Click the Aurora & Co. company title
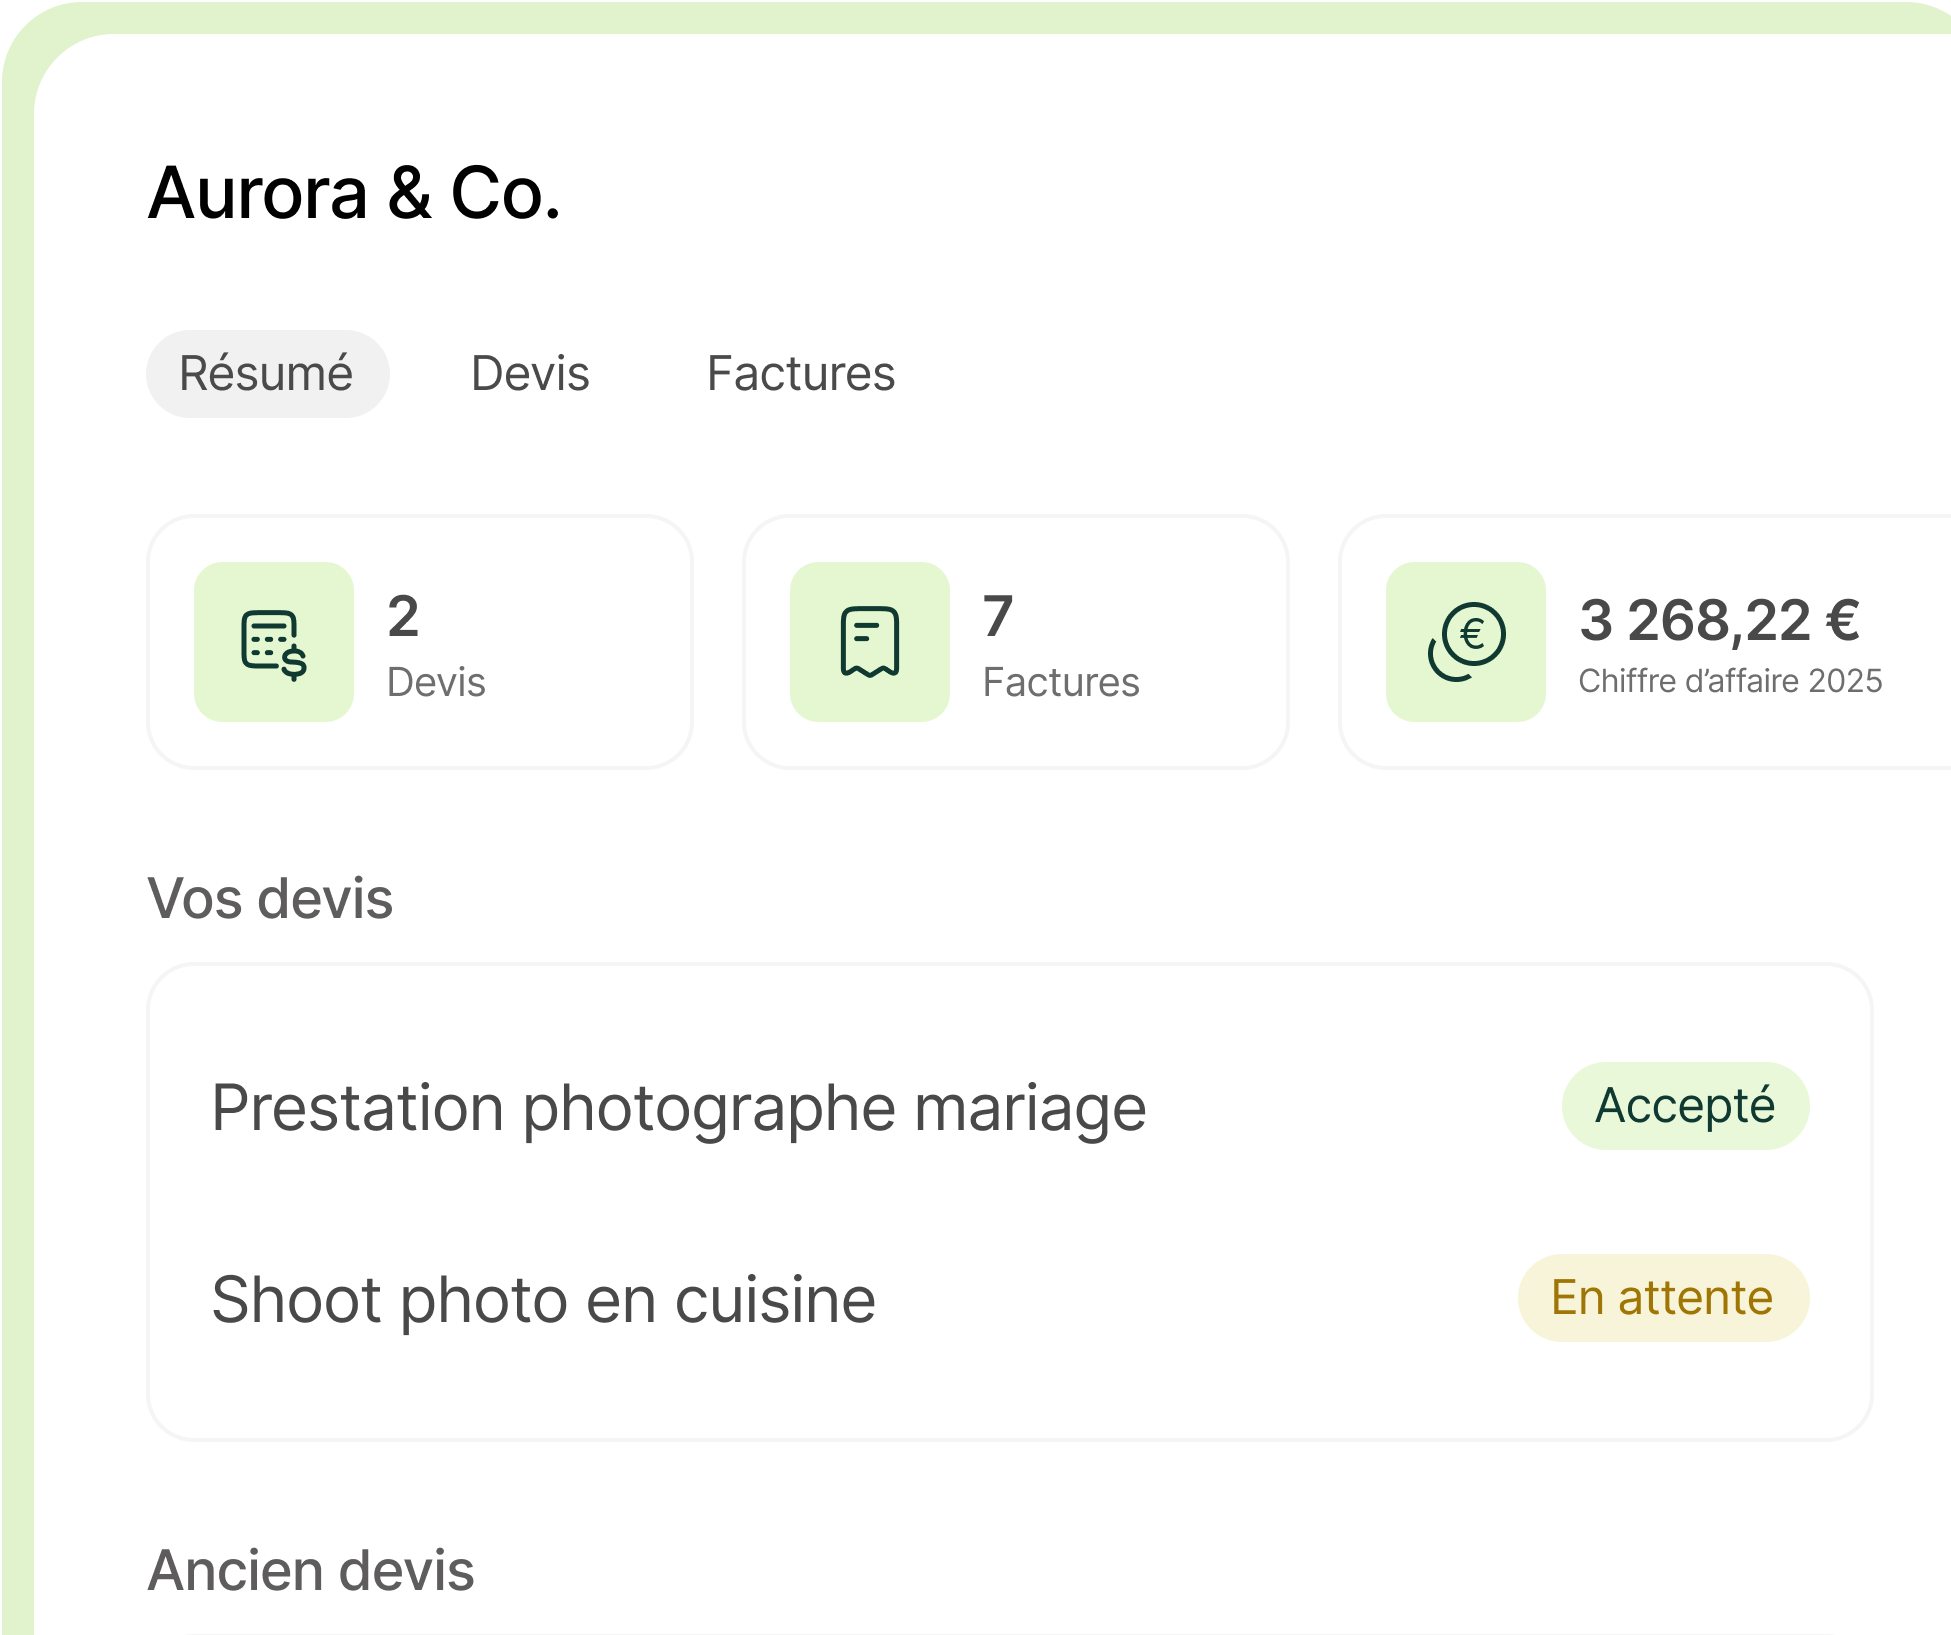 point(354,193)
